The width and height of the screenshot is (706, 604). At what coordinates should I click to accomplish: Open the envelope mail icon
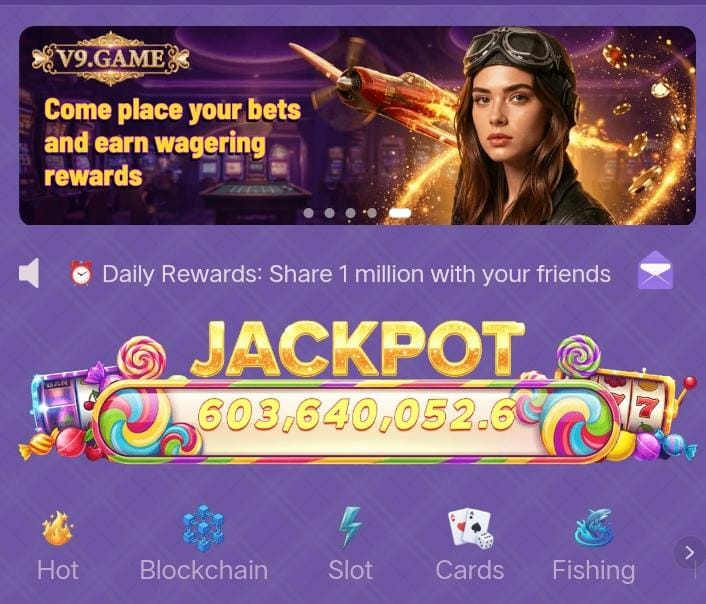coord(655,270)
